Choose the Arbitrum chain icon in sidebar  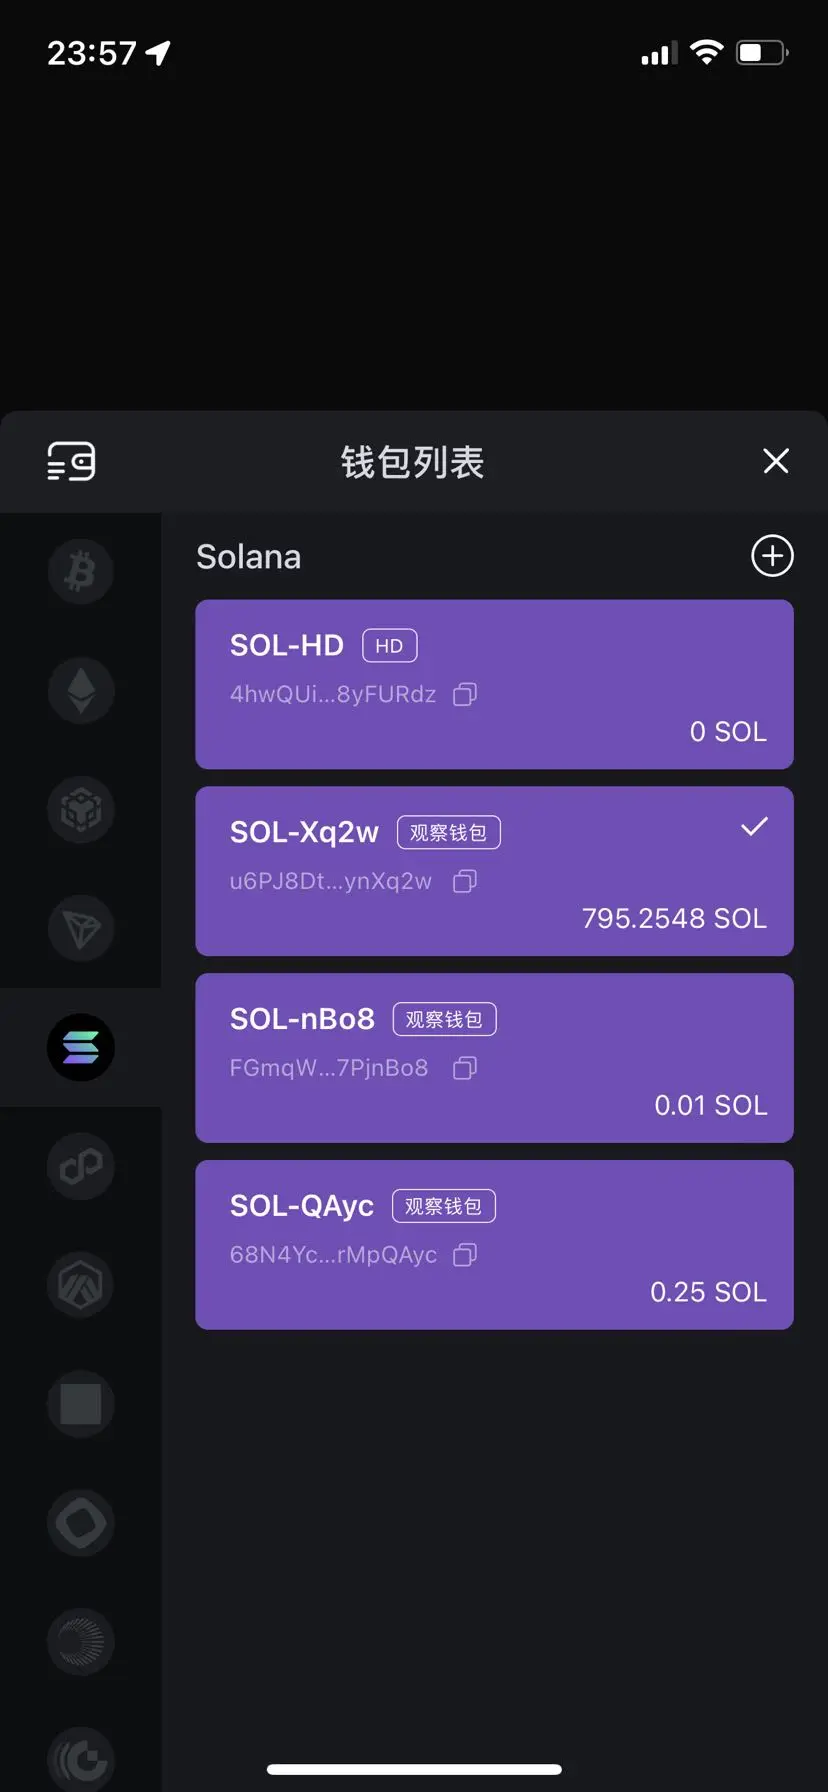pyautogui.click(x=81, y=1285)
